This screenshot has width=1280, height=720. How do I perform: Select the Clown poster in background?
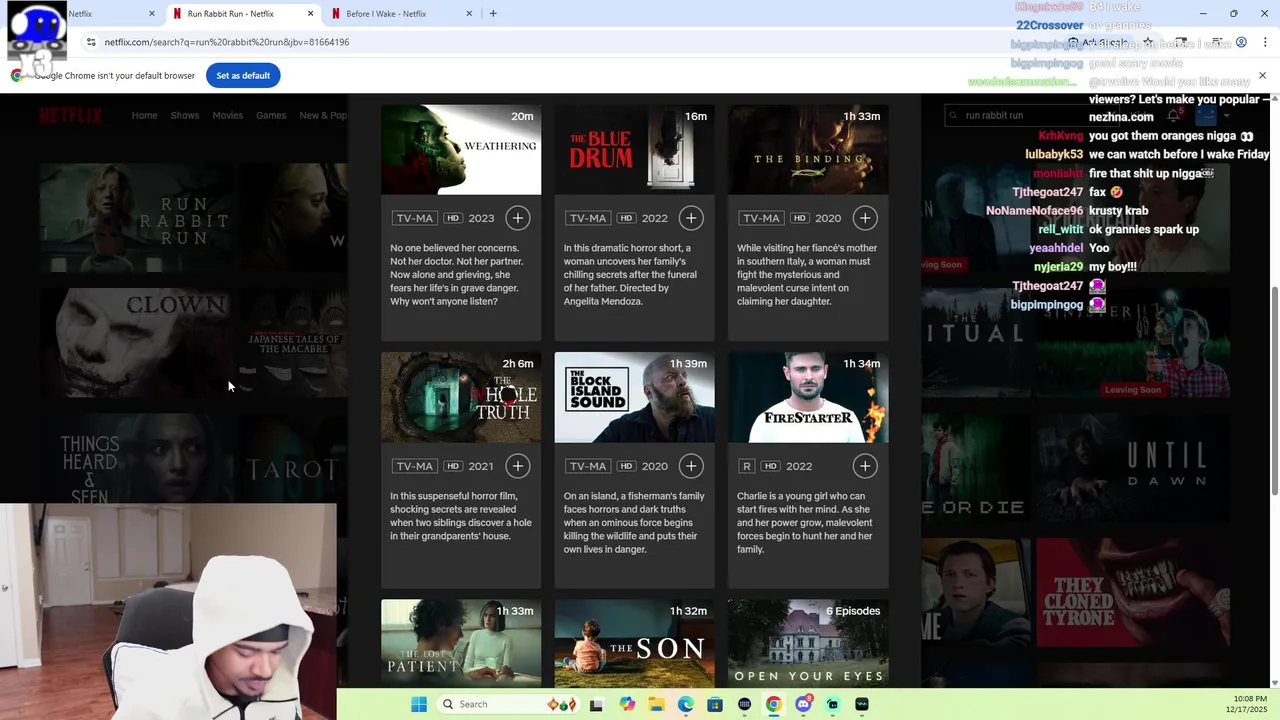pos(138,342)
